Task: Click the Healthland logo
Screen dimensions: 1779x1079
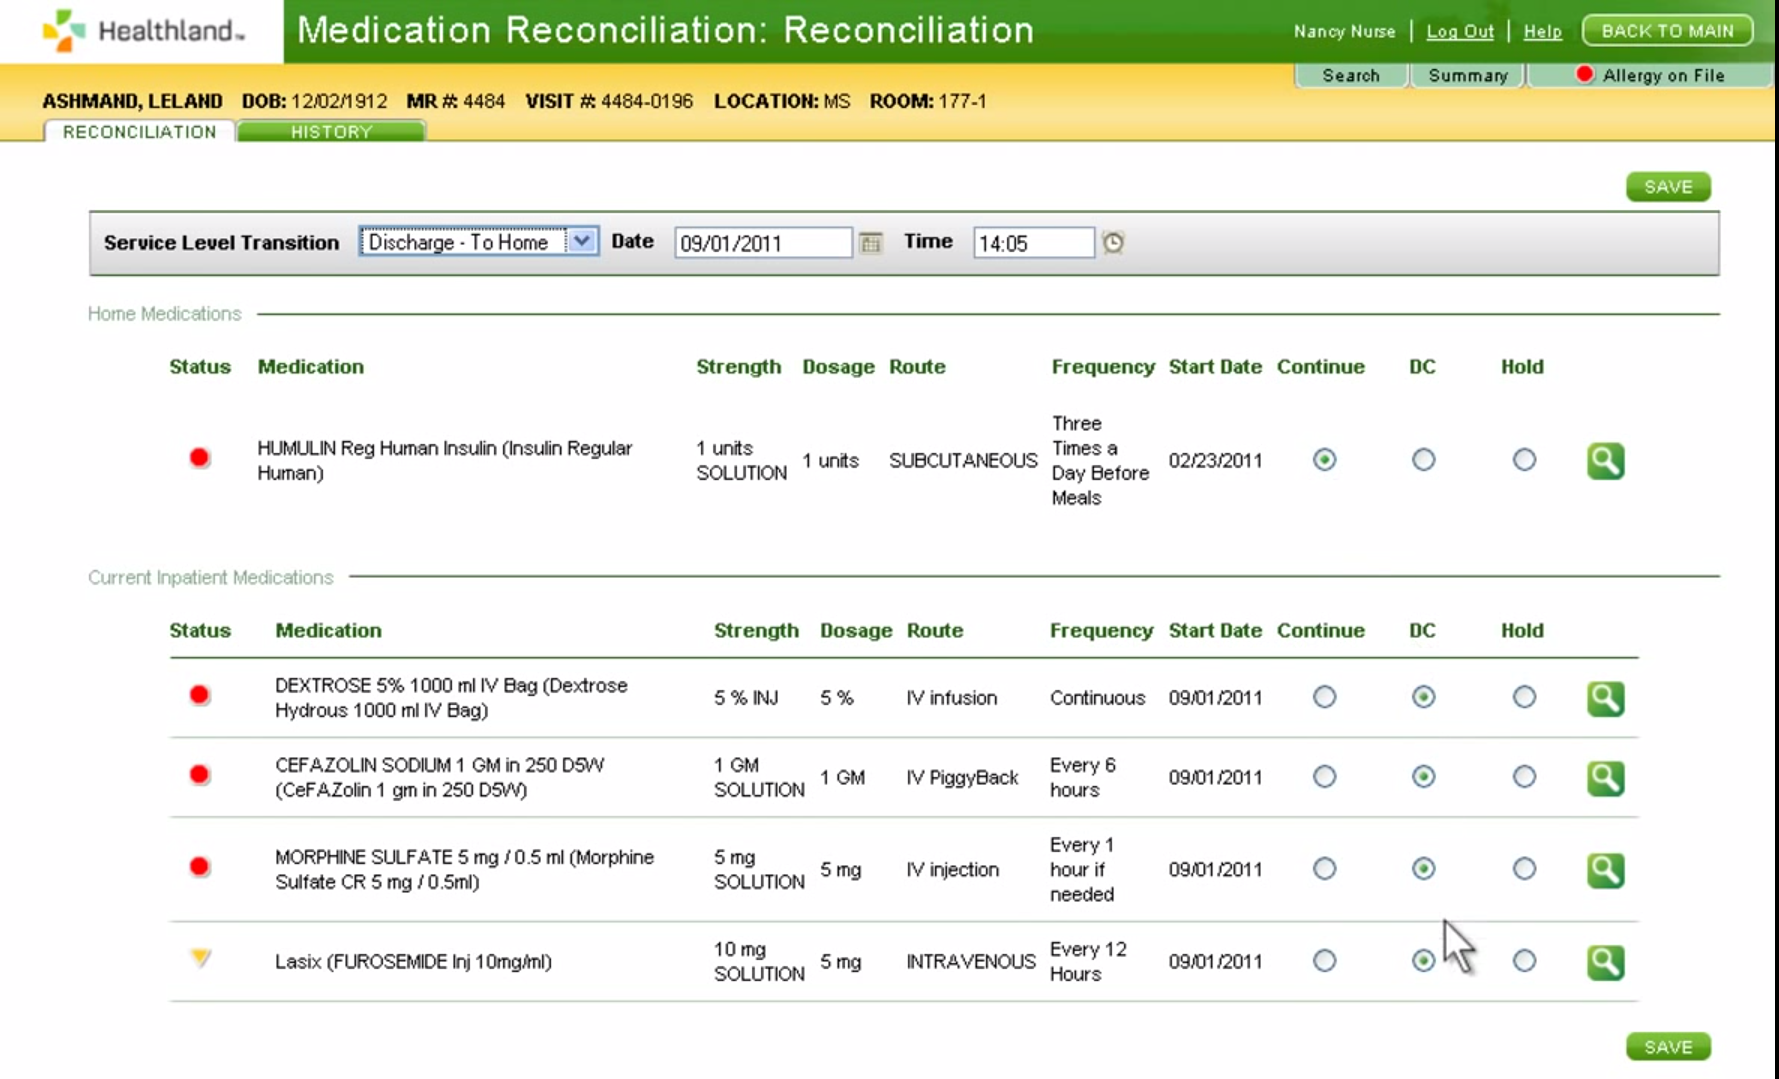Action: click(x=142, y=31)
